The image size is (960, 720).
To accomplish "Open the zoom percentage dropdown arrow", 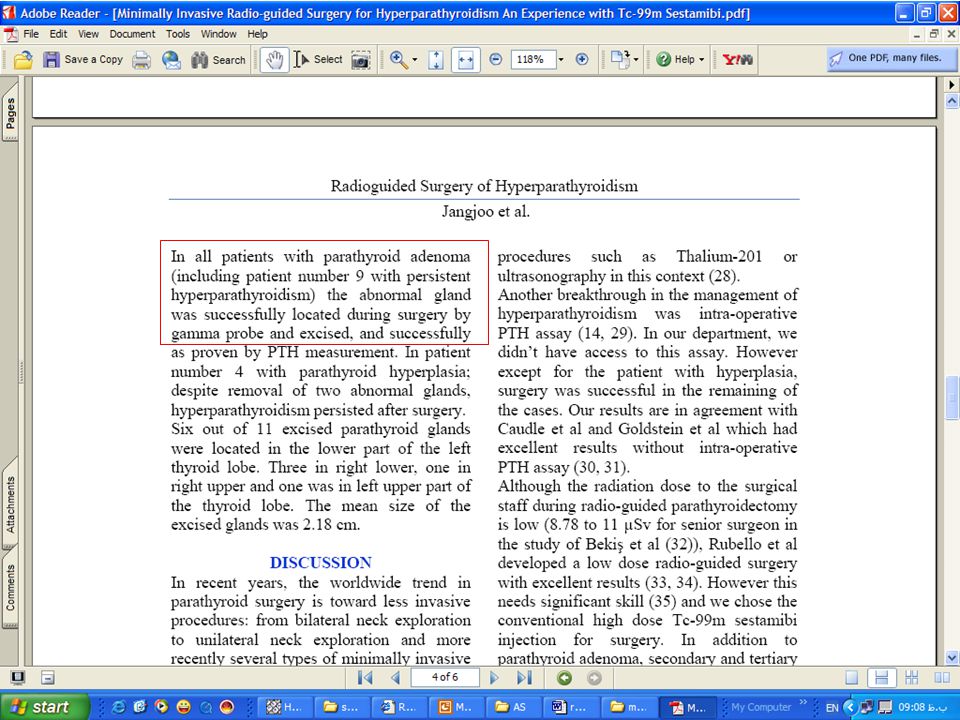I will tap(561, 59).
